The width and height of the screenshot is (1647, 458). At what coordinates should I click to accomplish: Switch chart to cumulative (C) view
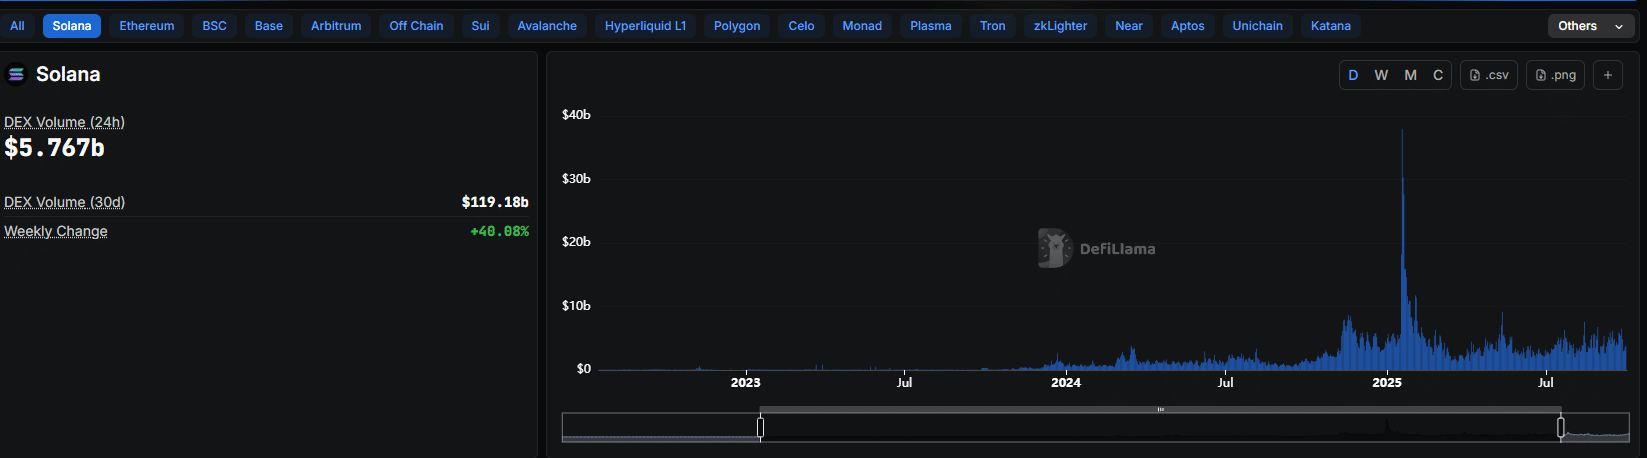point(1438,75)
